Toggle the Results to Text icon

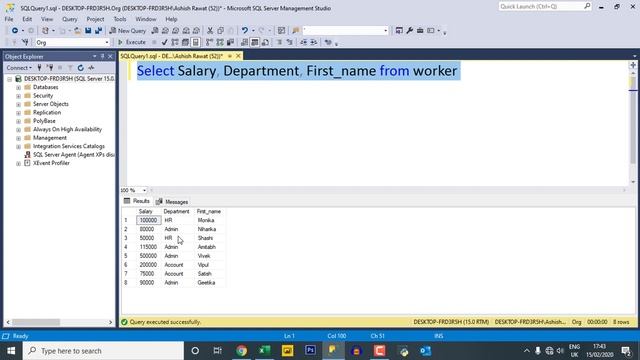(x=244, y=42)
